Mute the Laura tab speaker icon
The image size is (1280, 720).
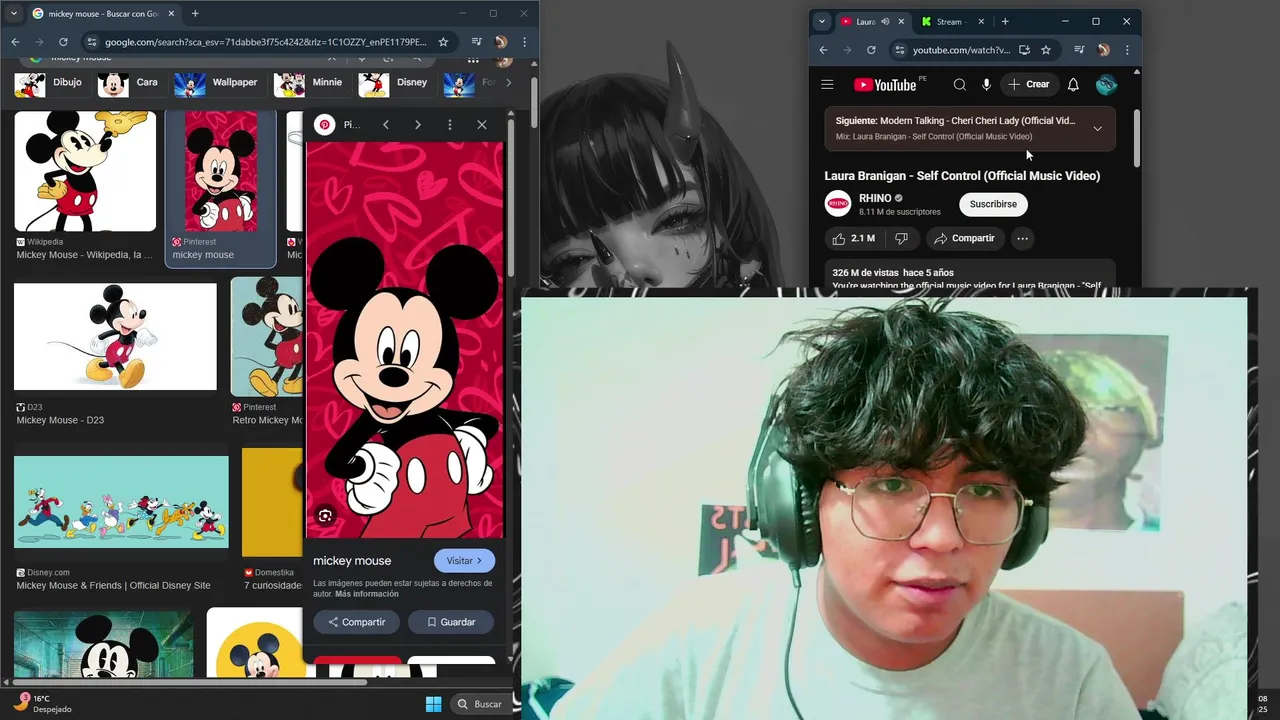(x=885, y=21)
